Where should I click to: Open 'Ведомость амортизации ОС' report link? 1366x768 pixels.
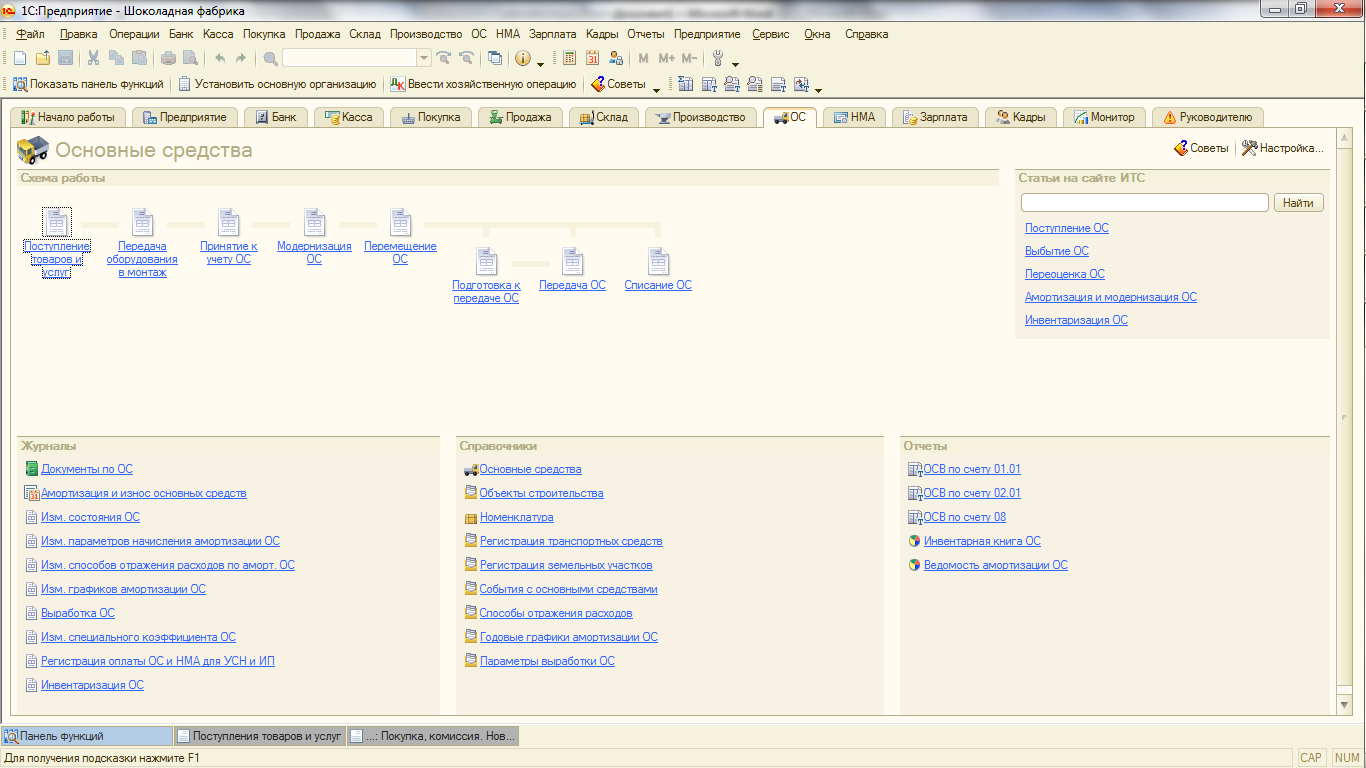point(995,565)
